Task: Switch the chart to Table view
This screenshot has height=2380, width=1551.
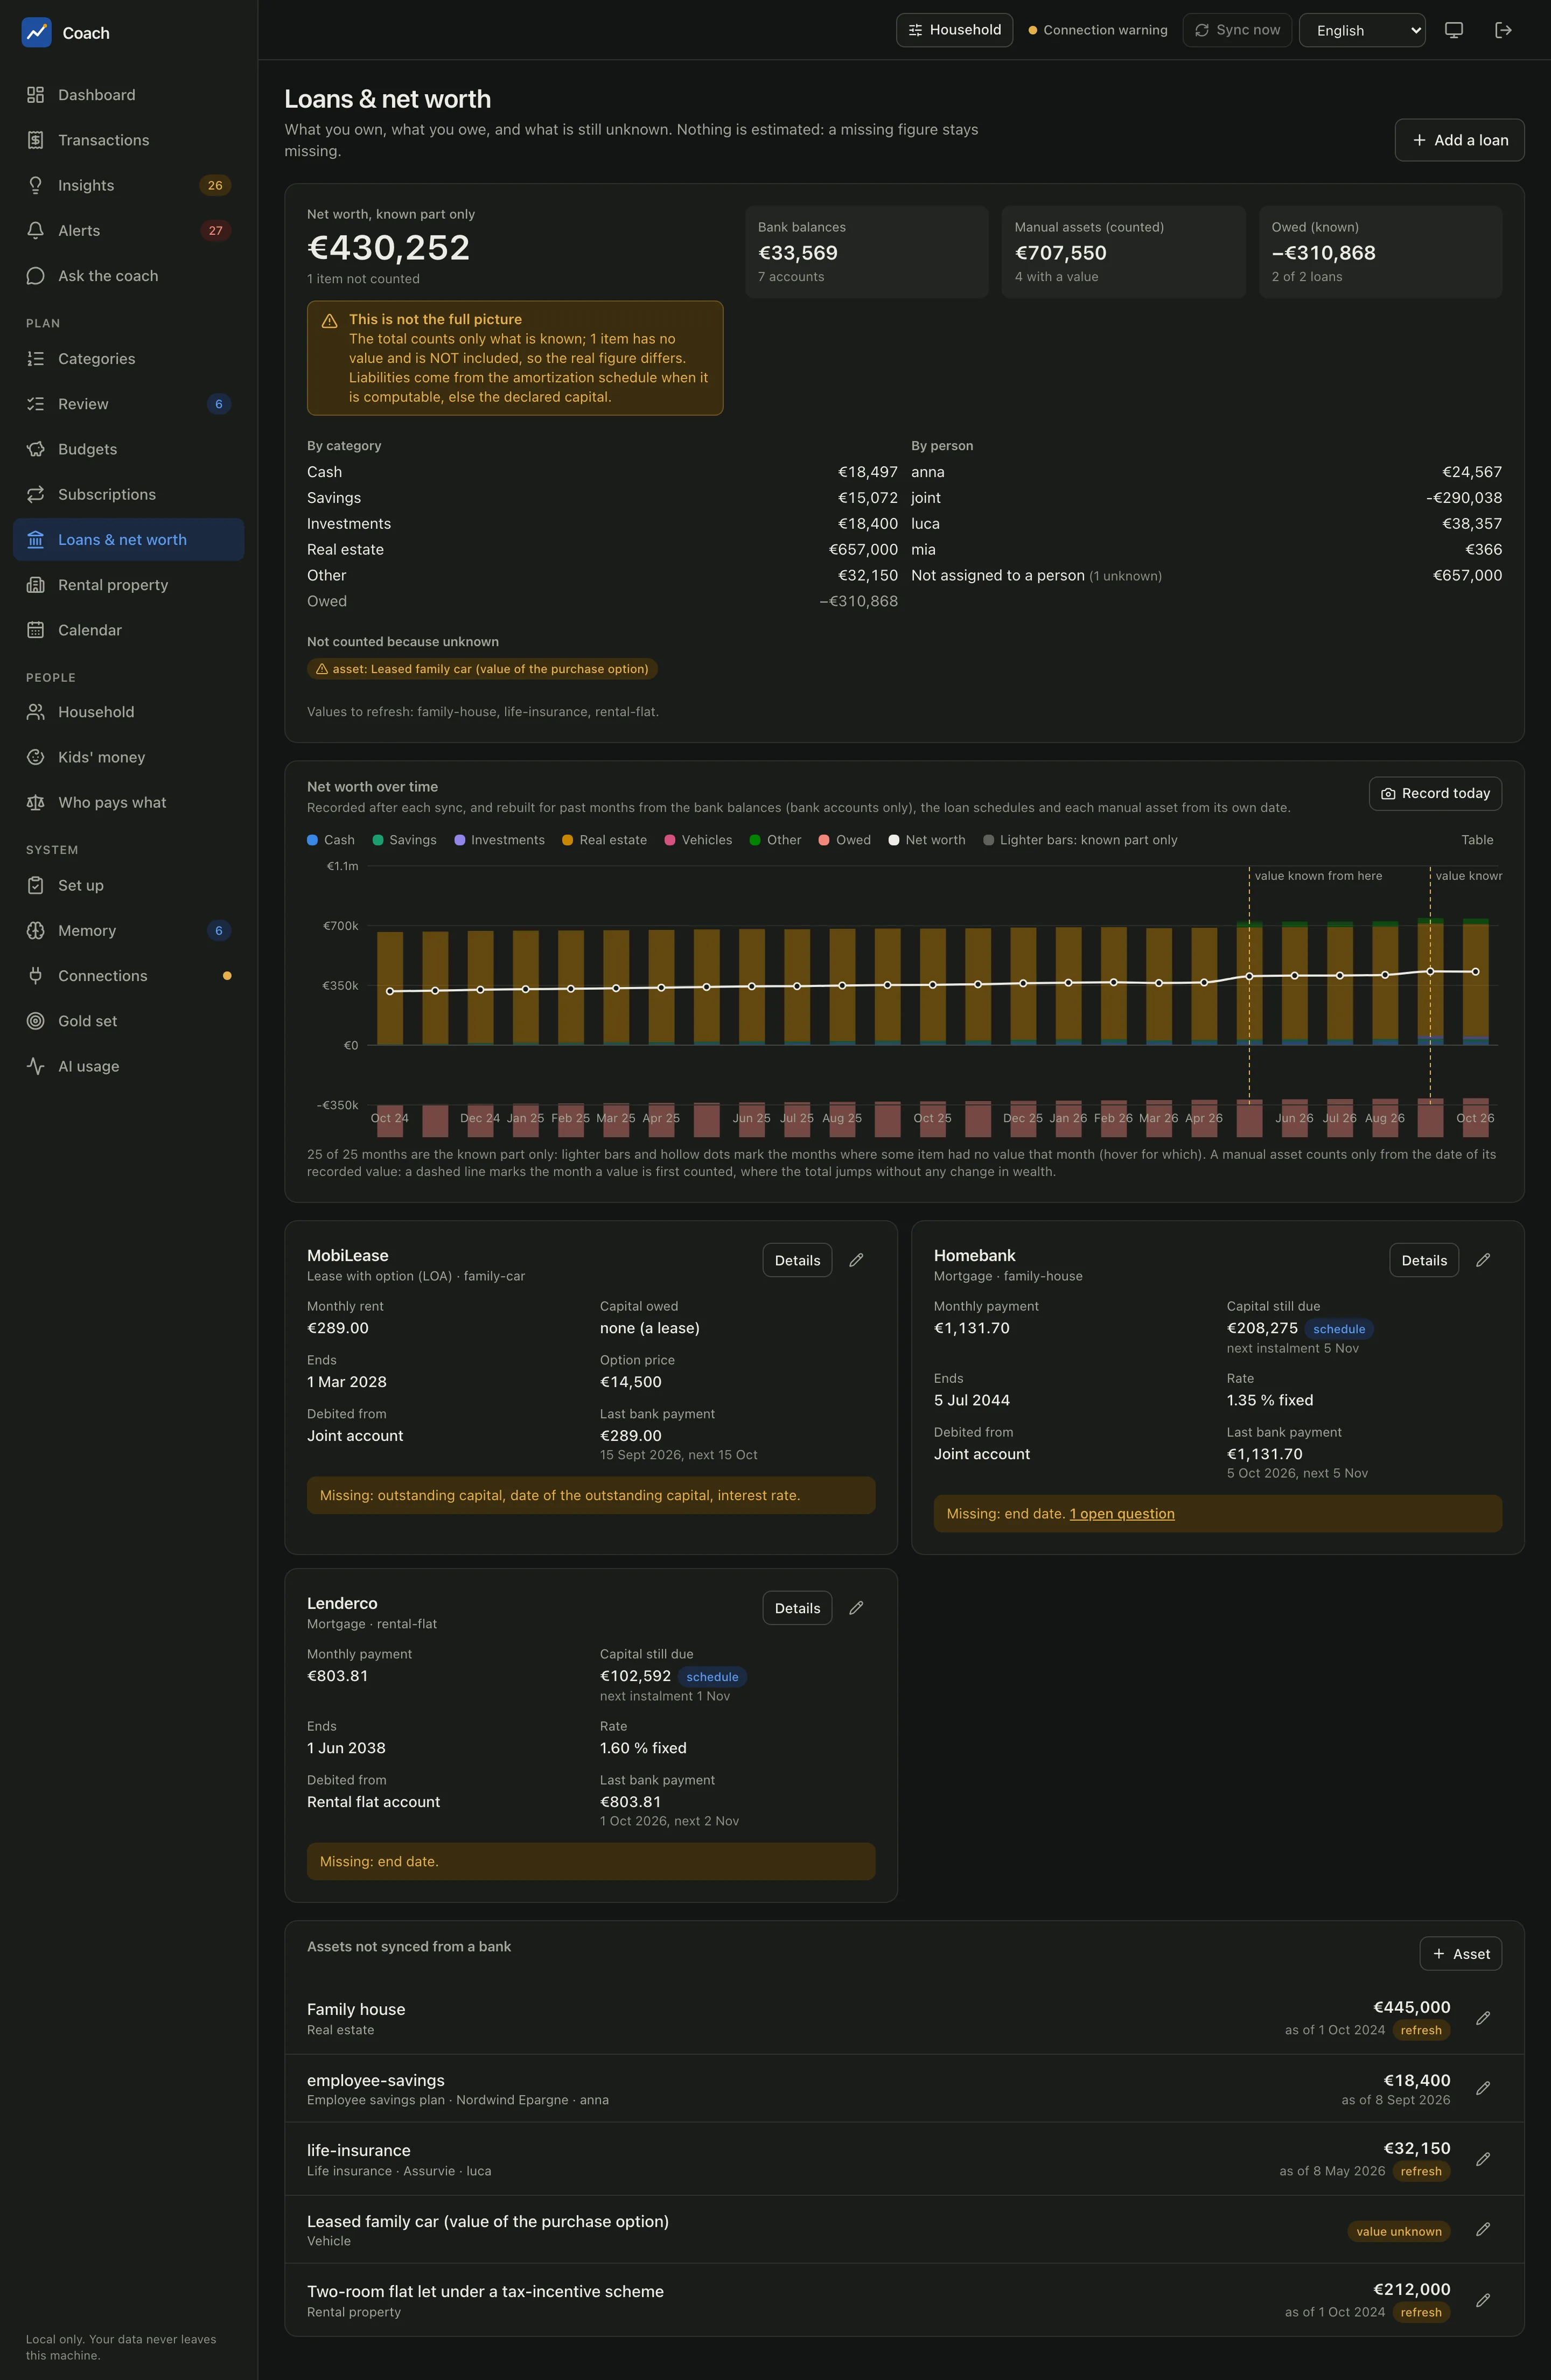Action: click(1477, 840)
